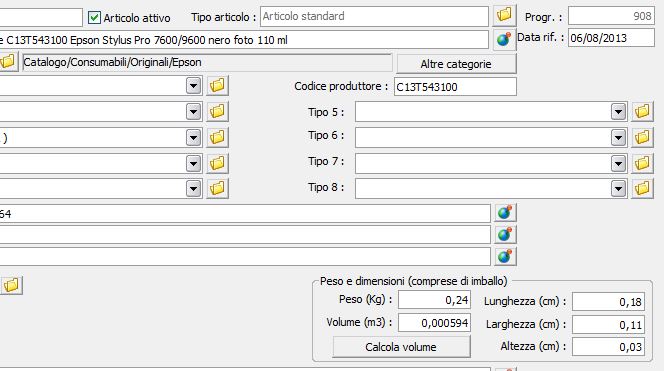This screenshot has width=664, height=371.
Task: Click folder icon at end of Tipo 5
Action: point(642,111)
